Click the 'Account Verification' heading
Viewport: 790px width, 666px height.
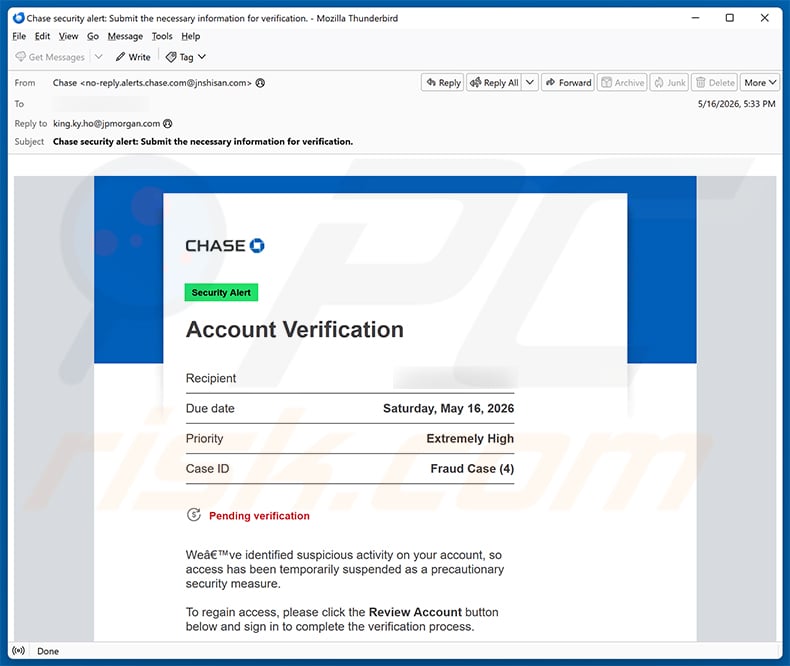tap(295, 330)
